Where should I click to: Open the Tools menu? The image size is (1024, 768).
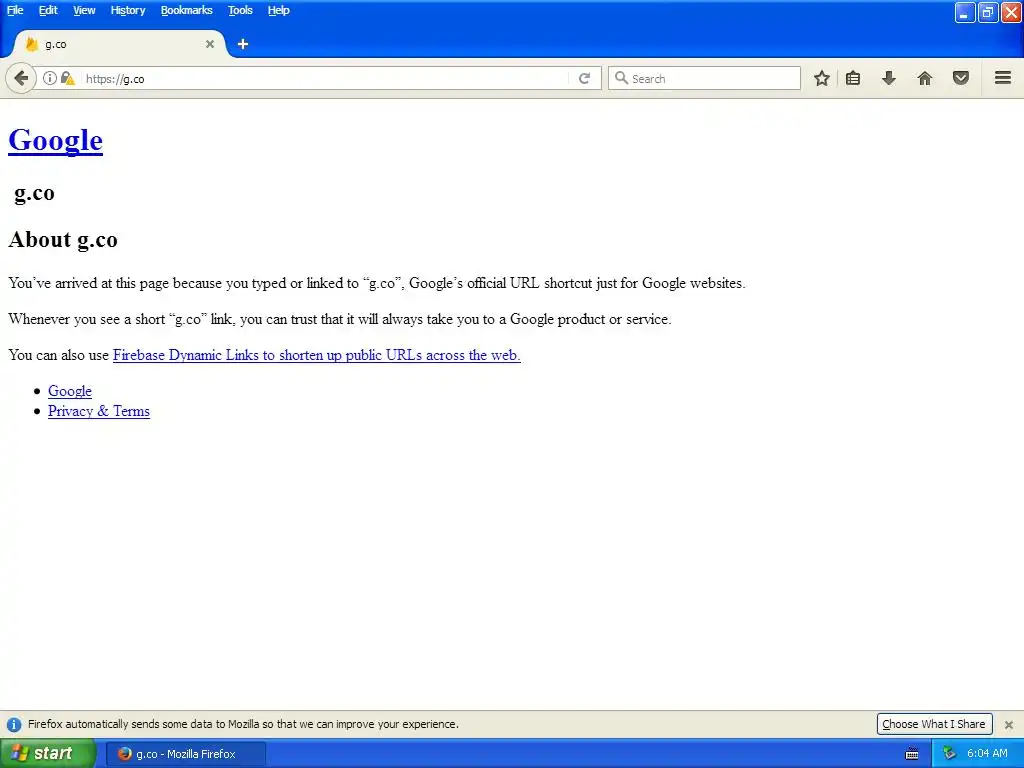[x=240, y=10]
